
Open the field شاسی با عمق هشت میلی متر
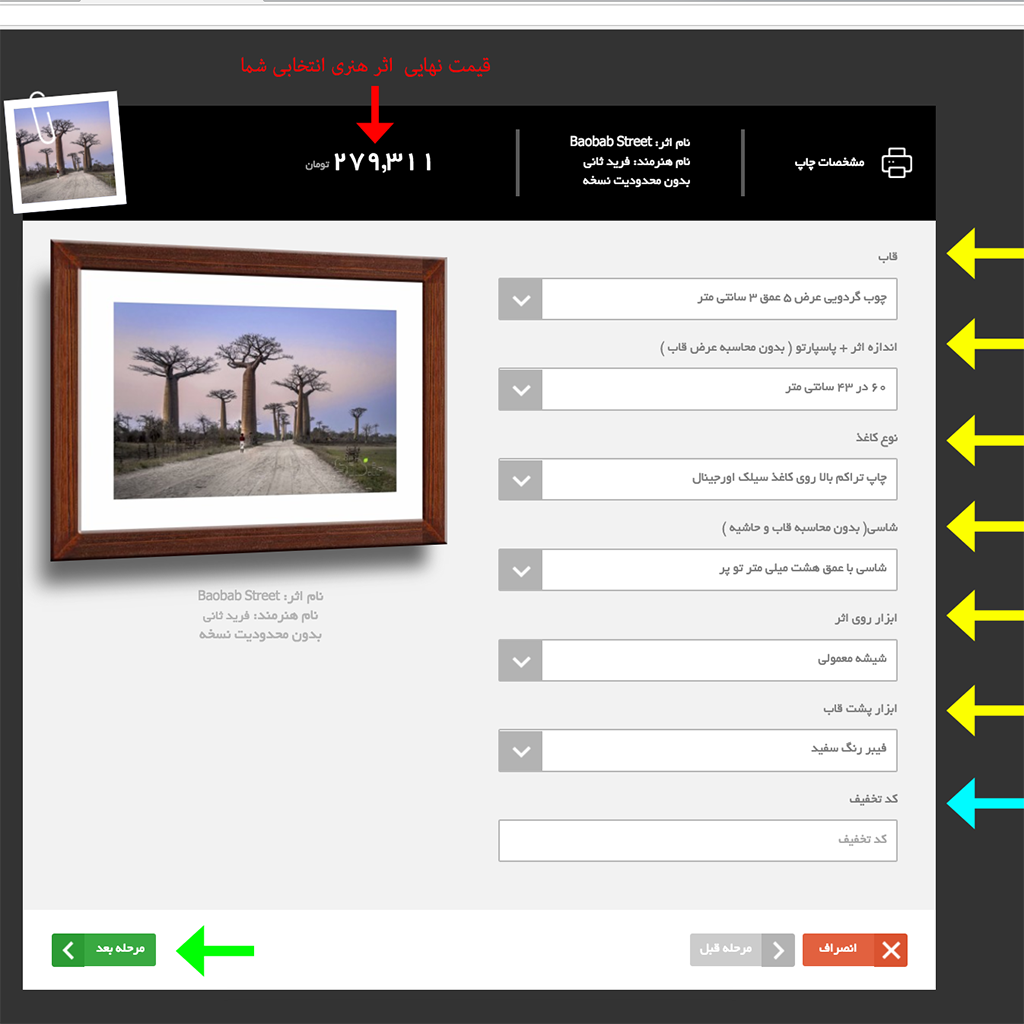[697, 570]
